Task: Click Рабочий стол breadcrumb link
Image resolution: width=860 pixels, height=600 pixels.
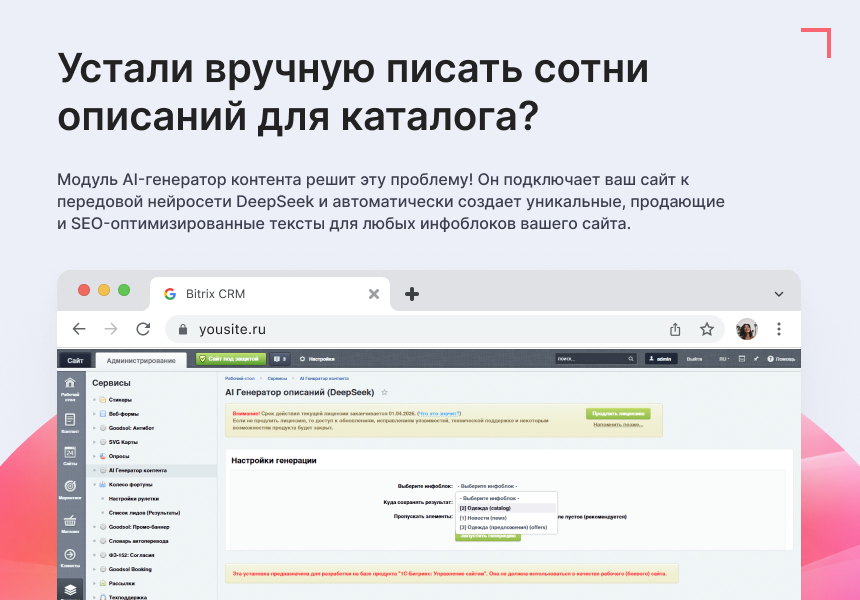Action: 240,378
